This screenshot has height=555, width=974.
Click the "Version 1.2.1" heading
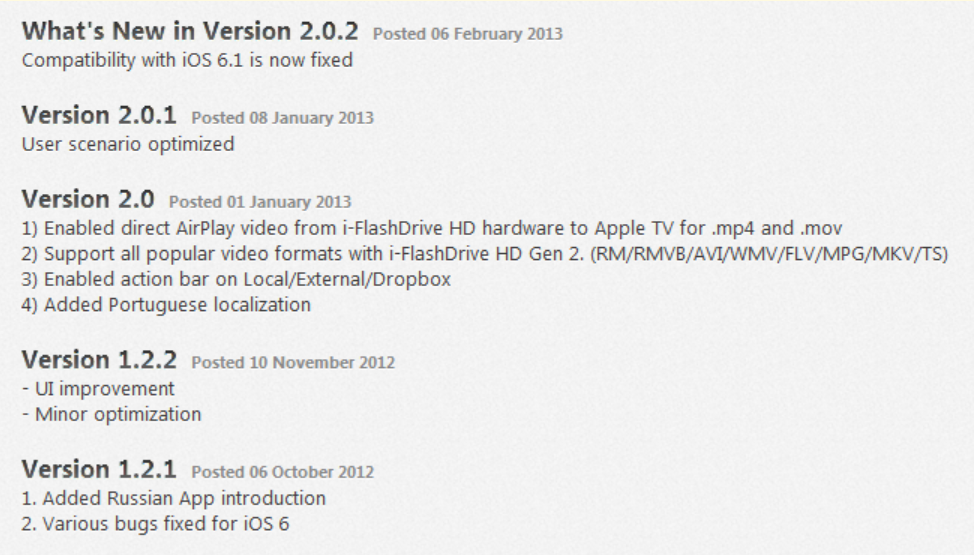(99, 469)
